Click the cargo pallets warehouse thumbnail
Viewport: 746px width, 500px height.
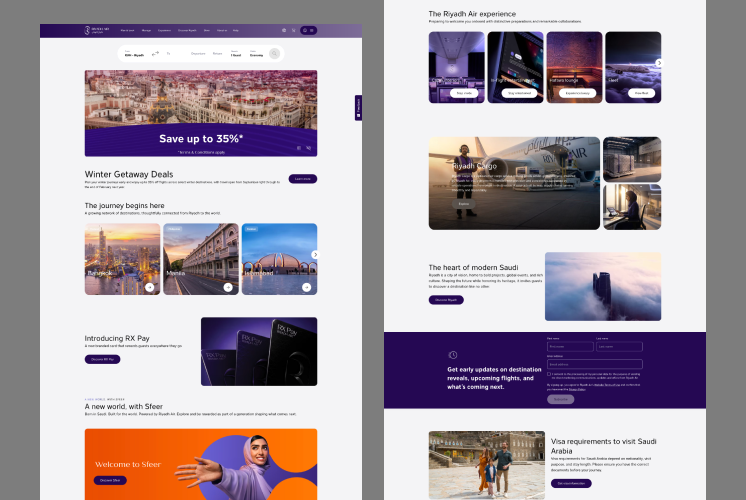pyautogui.click(x=632, y=159)
